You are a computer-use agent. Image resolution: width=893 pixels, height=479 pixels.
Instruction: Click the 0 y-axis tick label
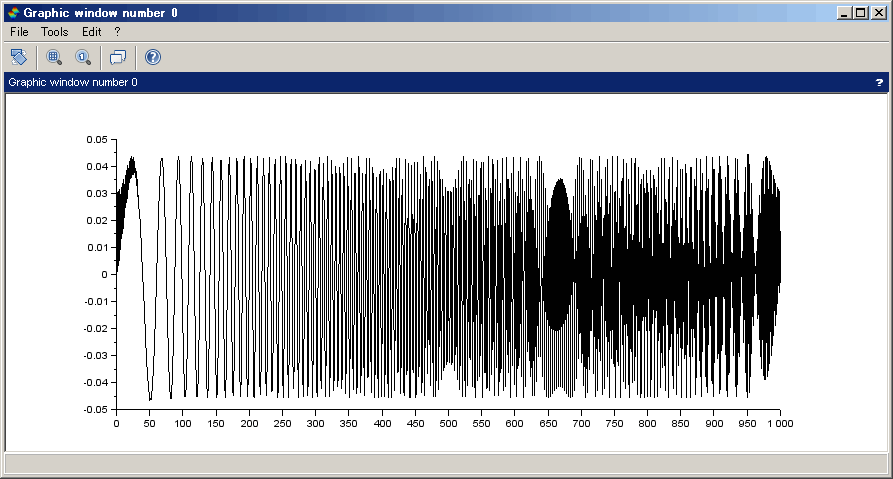coord(105,275)
